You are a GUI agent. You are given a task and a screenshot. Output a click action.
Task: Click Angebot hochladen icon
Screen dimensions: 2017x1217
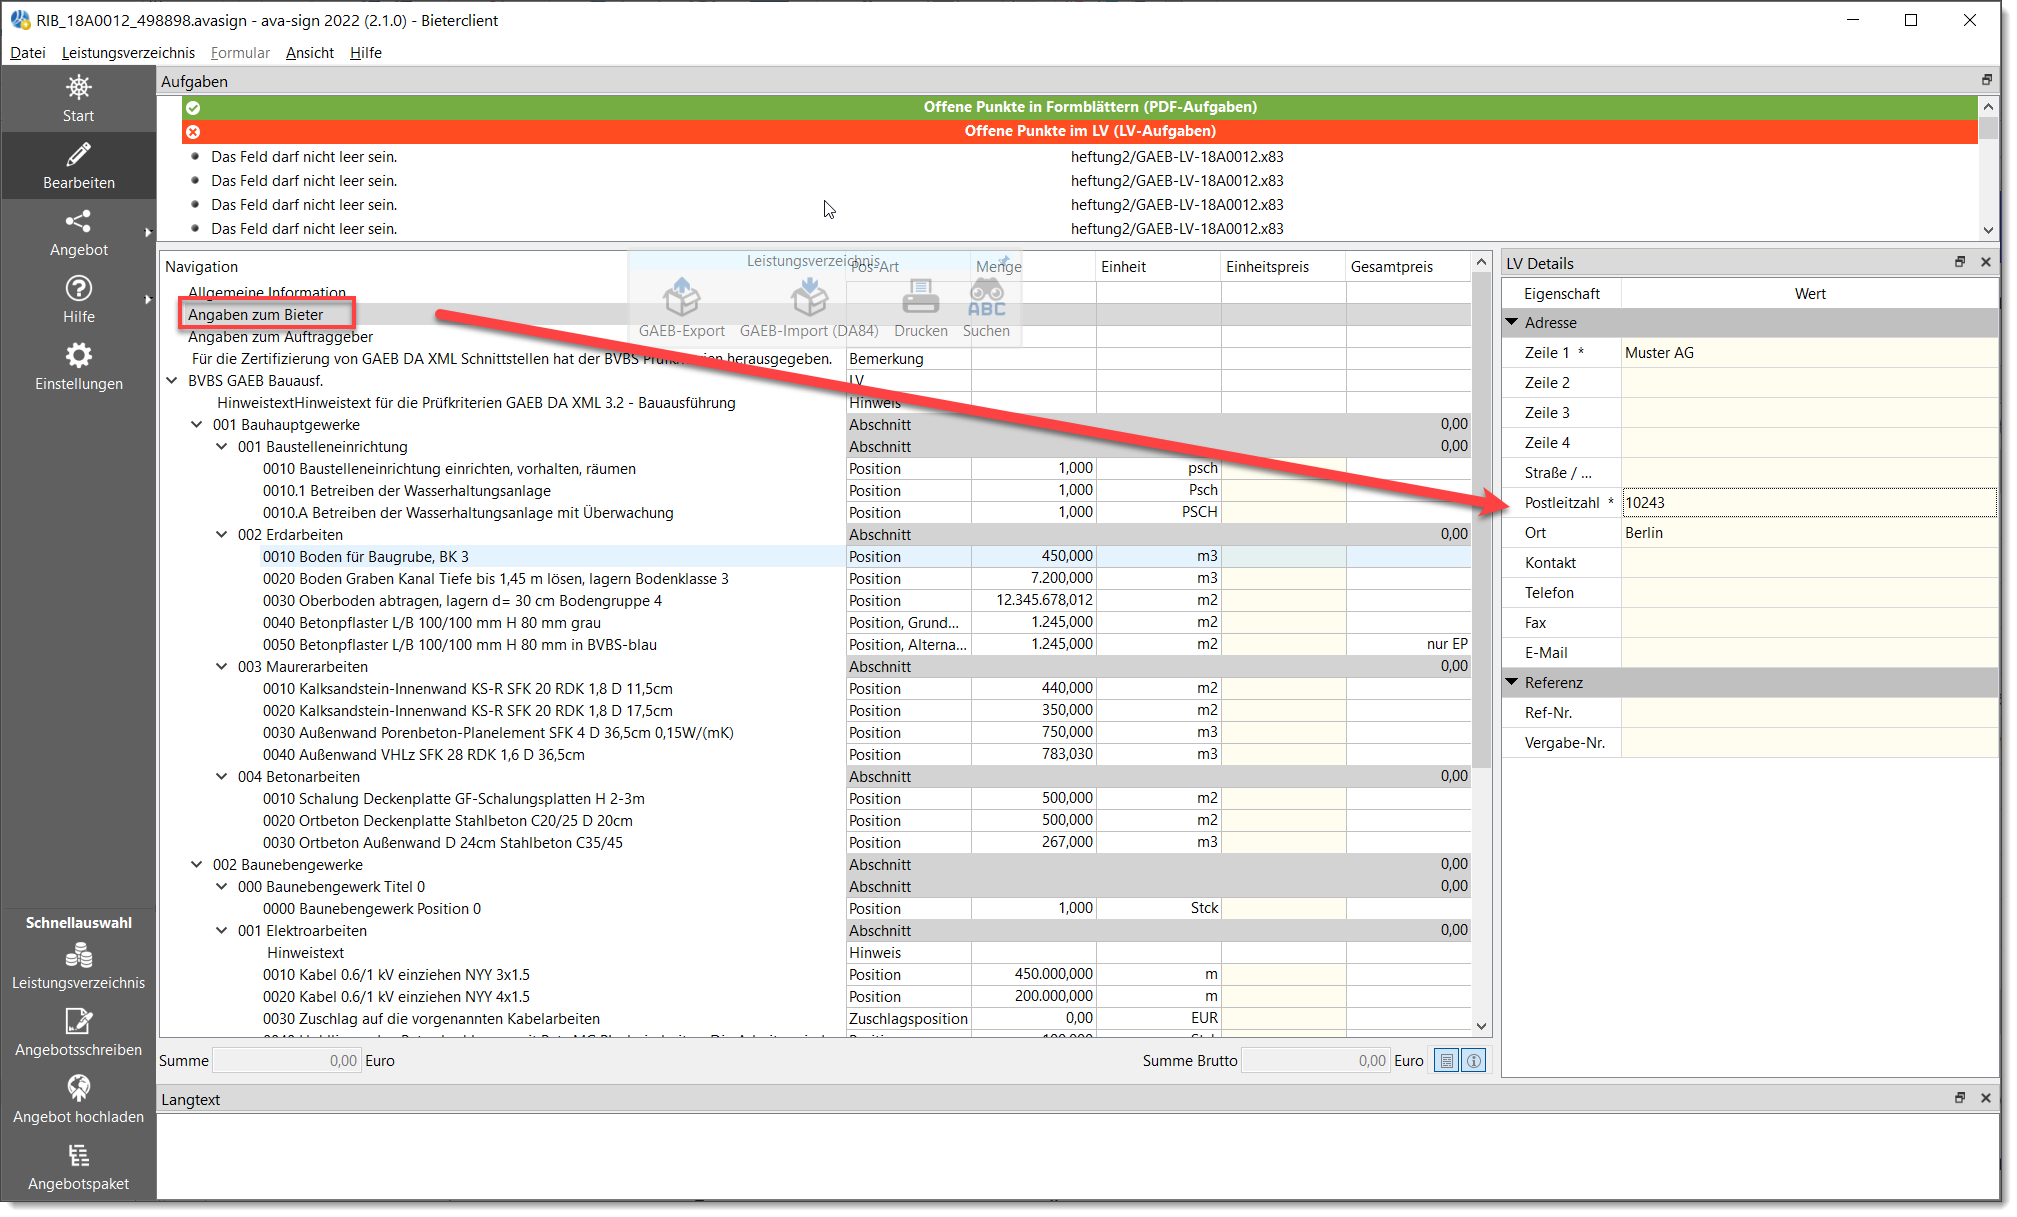[x=78, y=1088]
